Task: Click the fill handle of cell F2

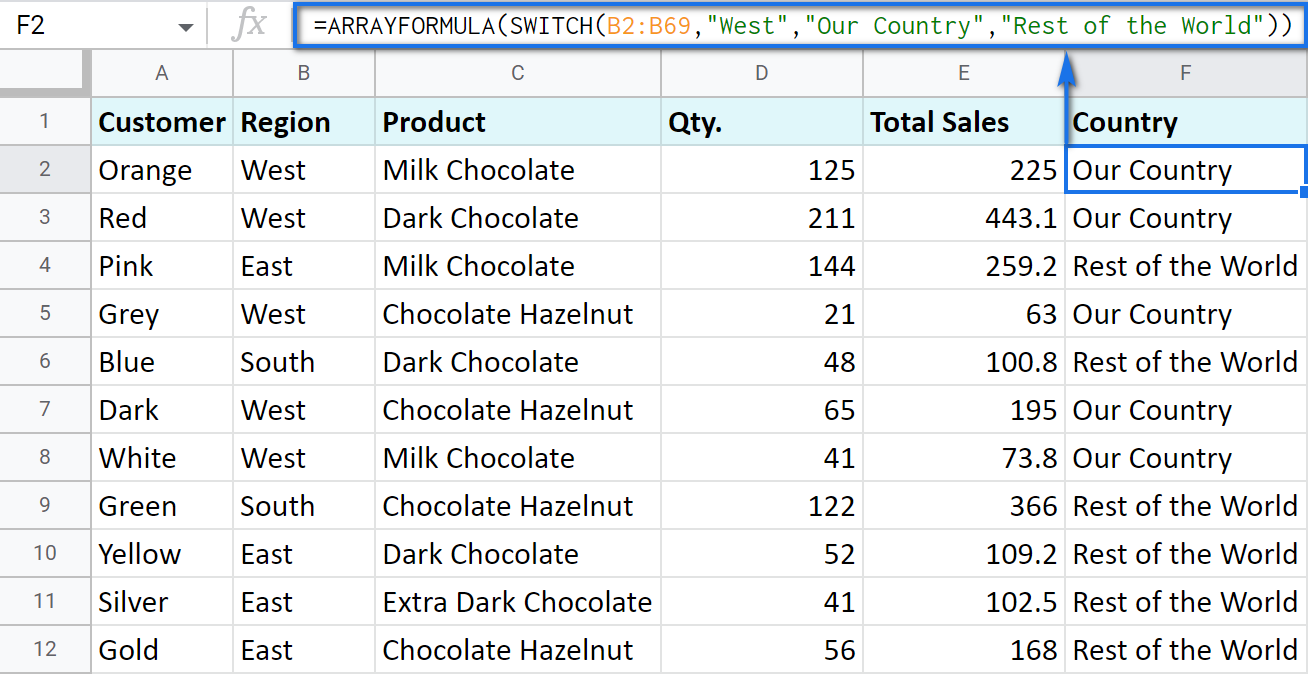Action: (1304, 191)
